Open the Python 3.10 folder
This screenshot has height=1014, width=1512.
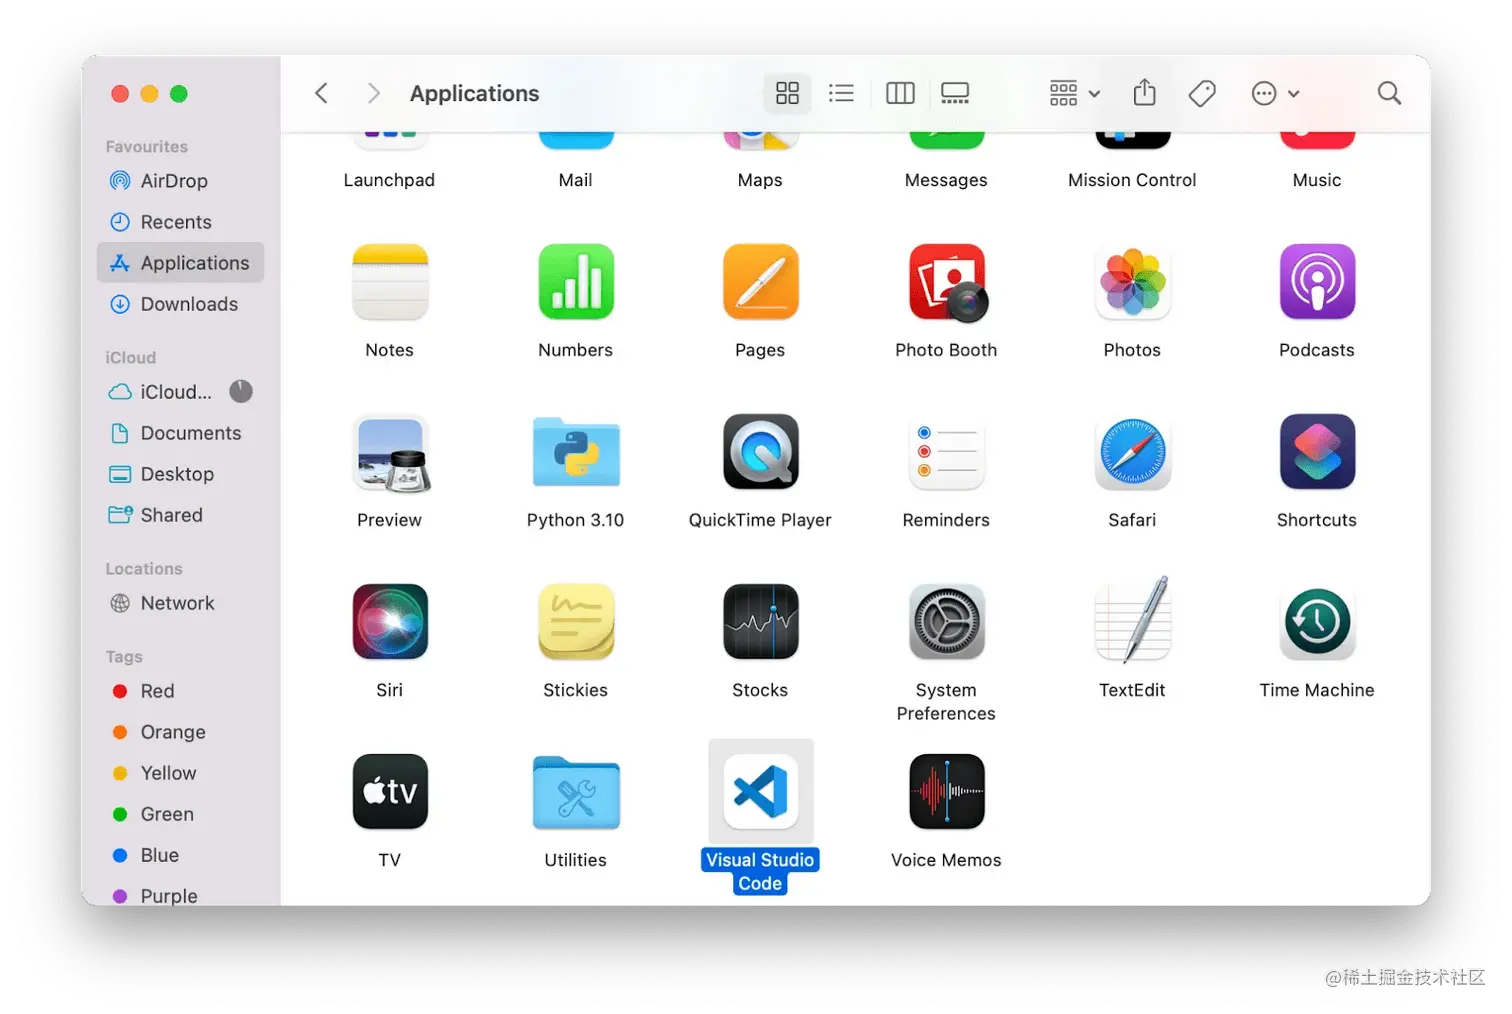[576, 452]
